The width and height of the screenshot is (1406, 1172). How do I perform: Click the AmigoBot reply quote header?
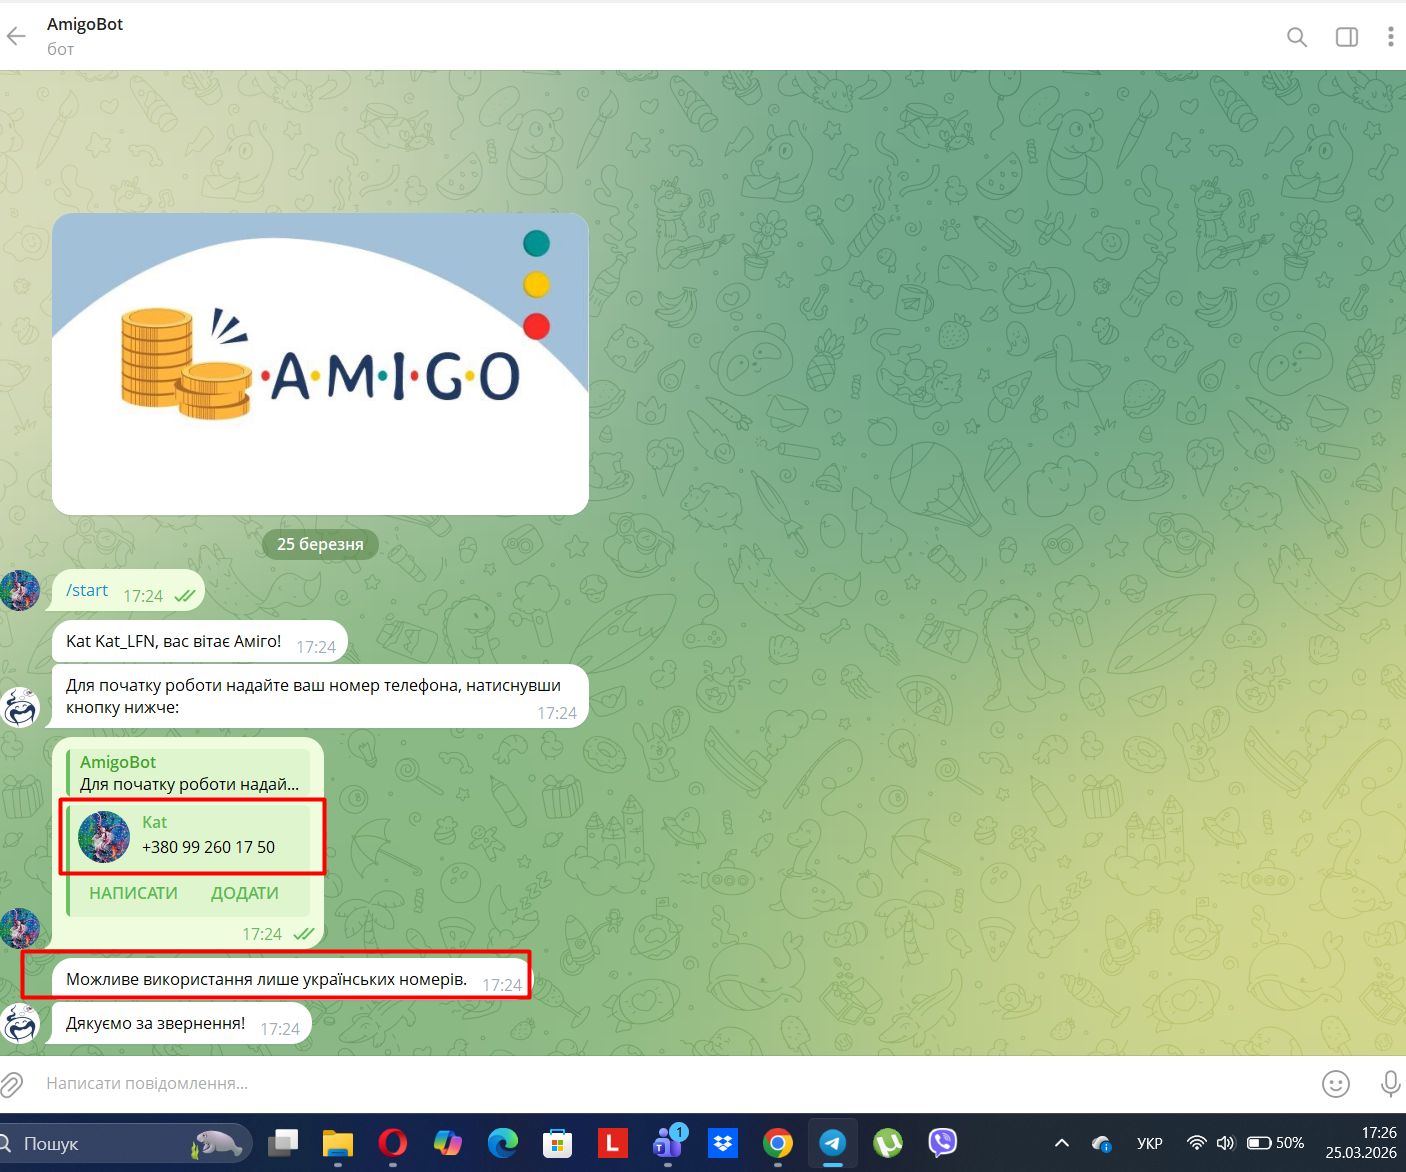click(188, 772)
